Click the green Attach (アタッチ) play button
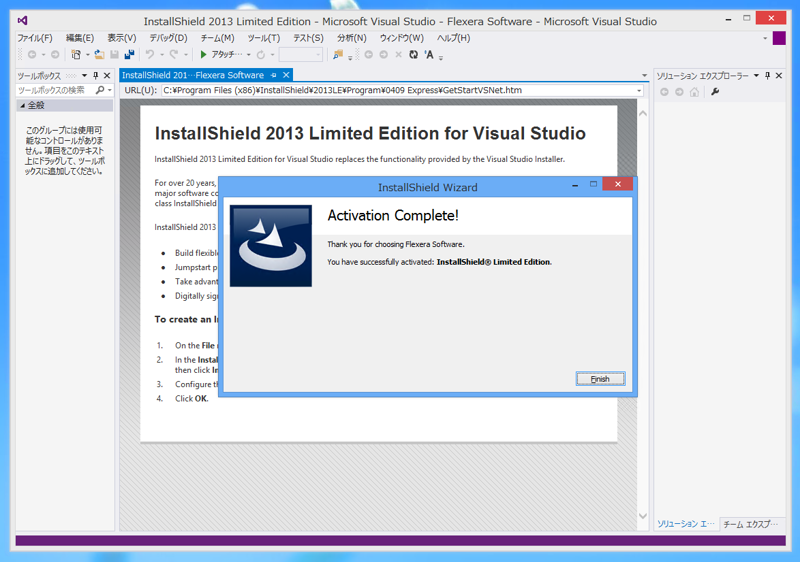Viewport: 800px width, 562px height. [x=204, y=54]
